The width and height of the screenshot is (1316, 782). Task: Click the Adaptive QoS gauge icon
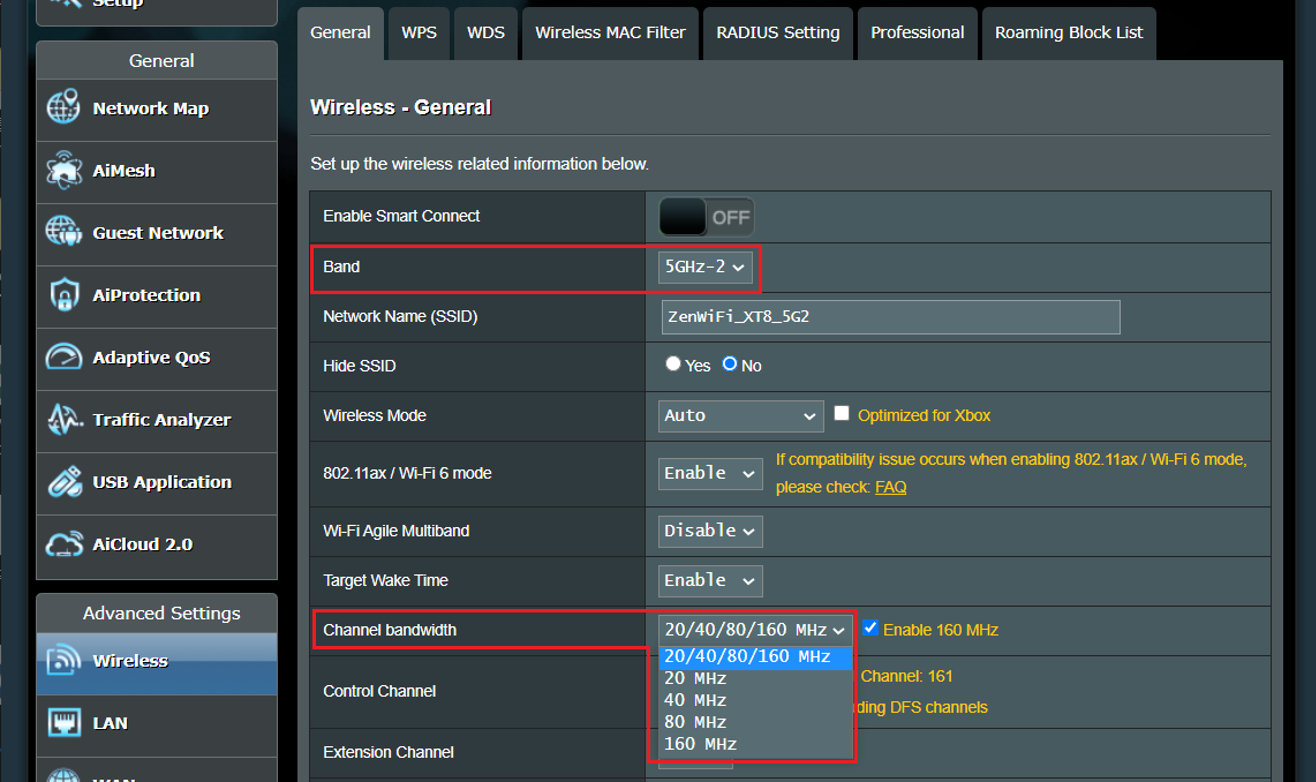point(63,357)
